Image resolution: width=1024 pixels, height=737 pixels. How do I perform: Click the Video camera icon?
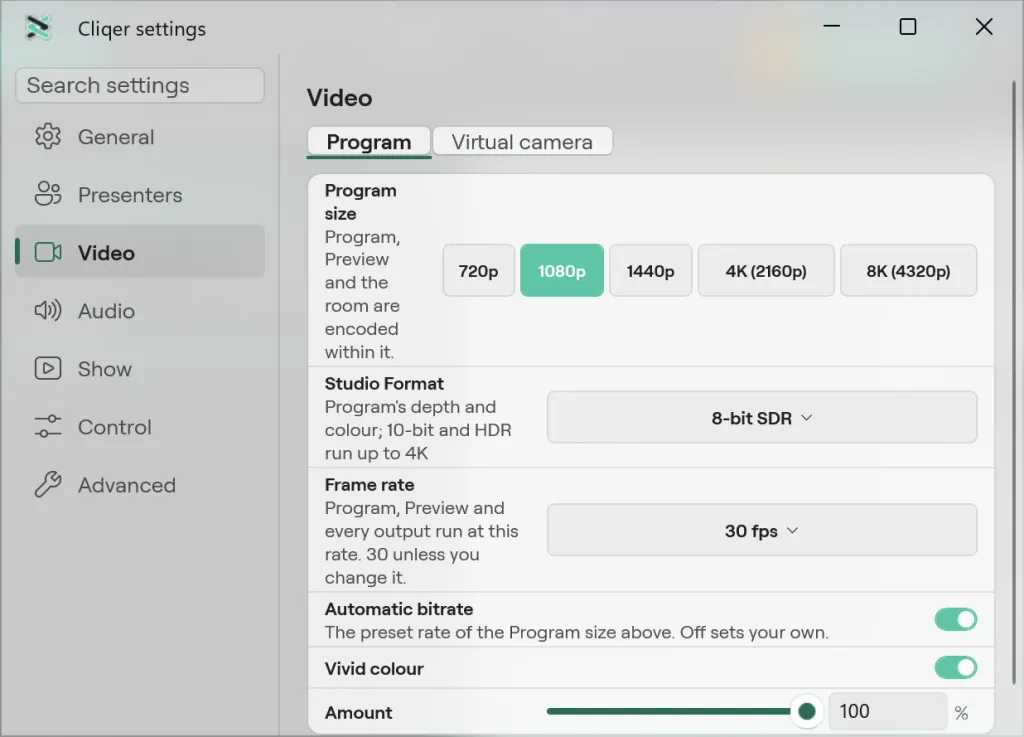(x=48, y=253)
